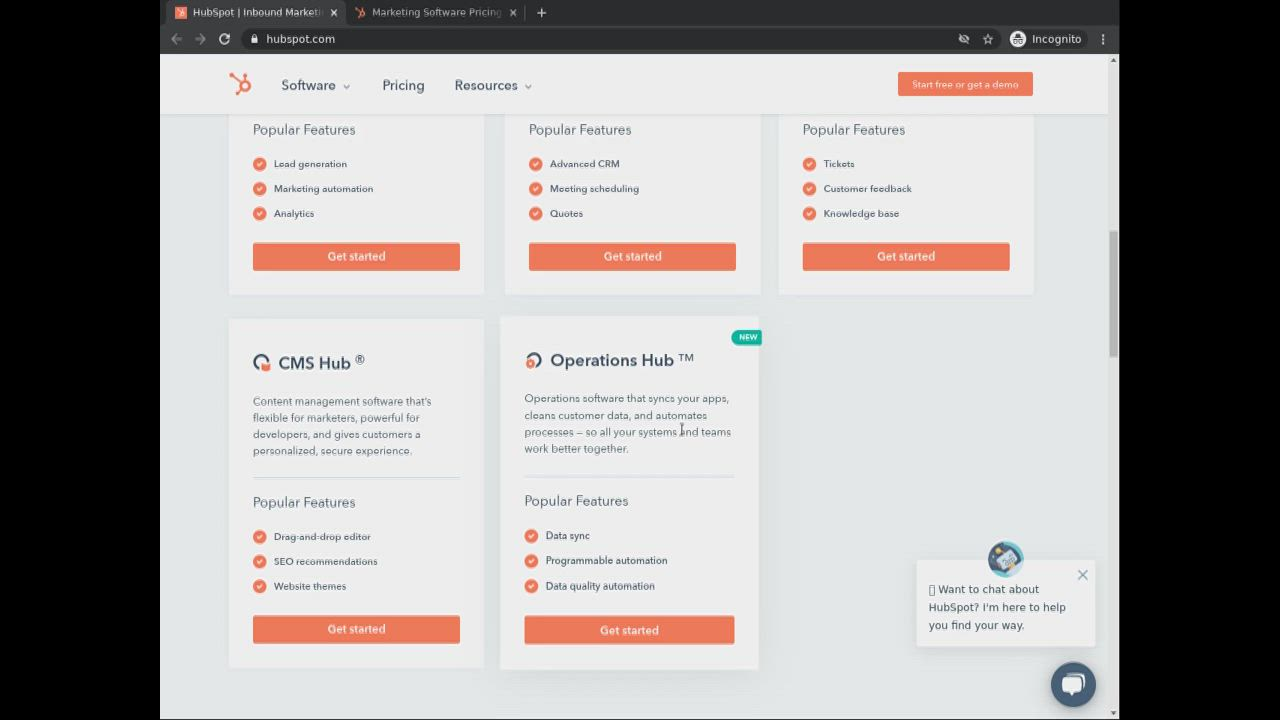The height and width of the screenshot is (720, 1280).
Task: Expand the Resources dropdown menu
Action: (x=493, y=85)
